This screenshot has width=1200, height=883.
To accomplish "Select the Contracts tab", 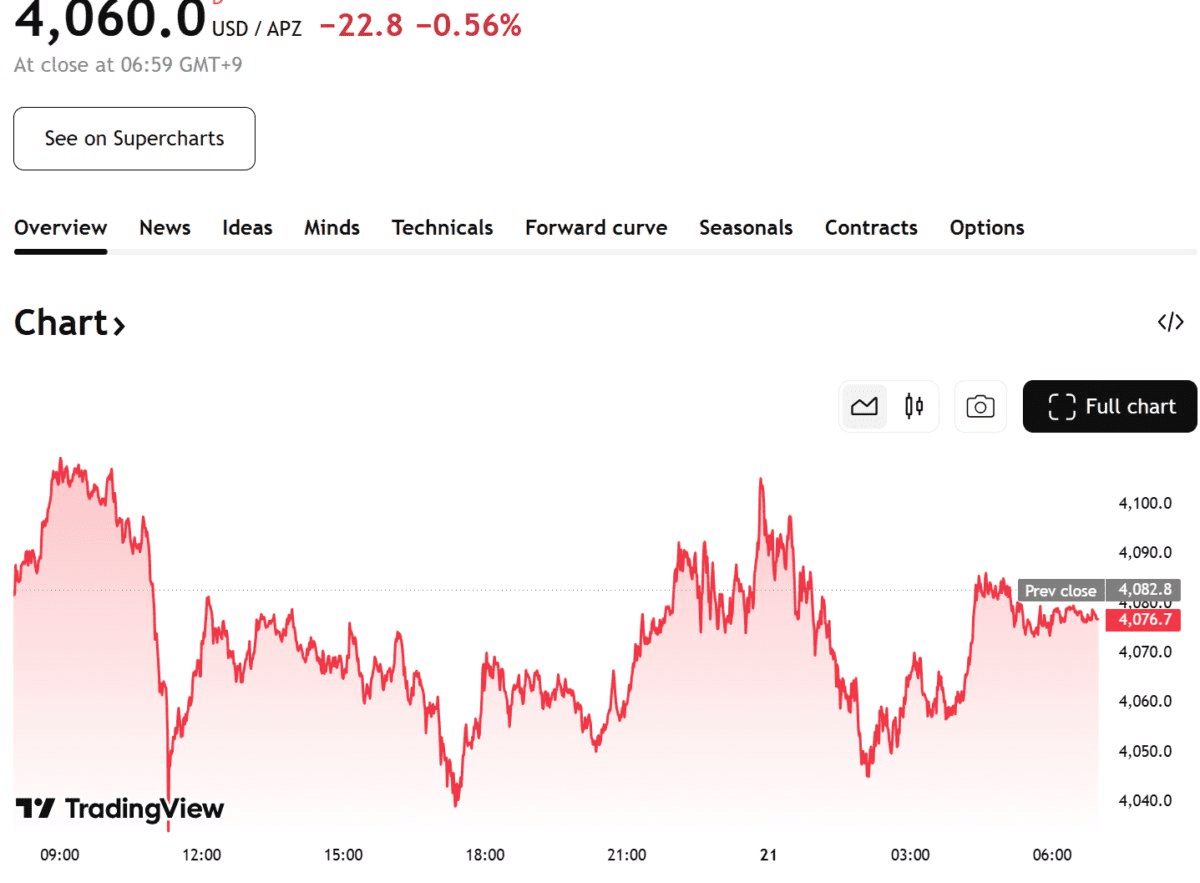I will click(x=871, y=228).
